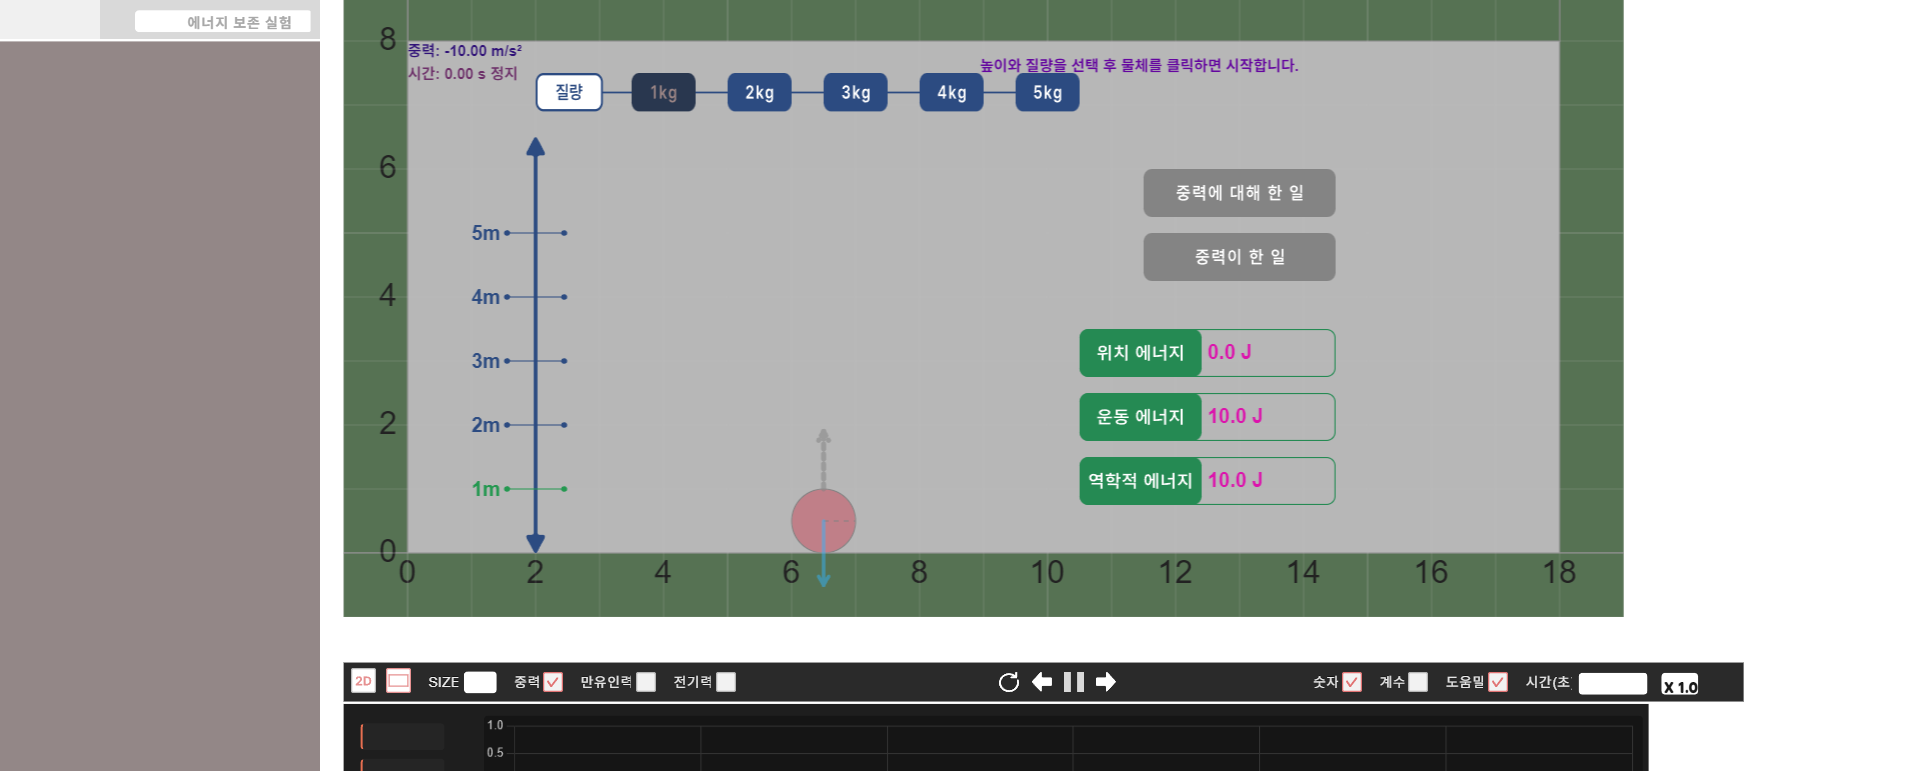Select the 5kg mass button

[1047, 92]
